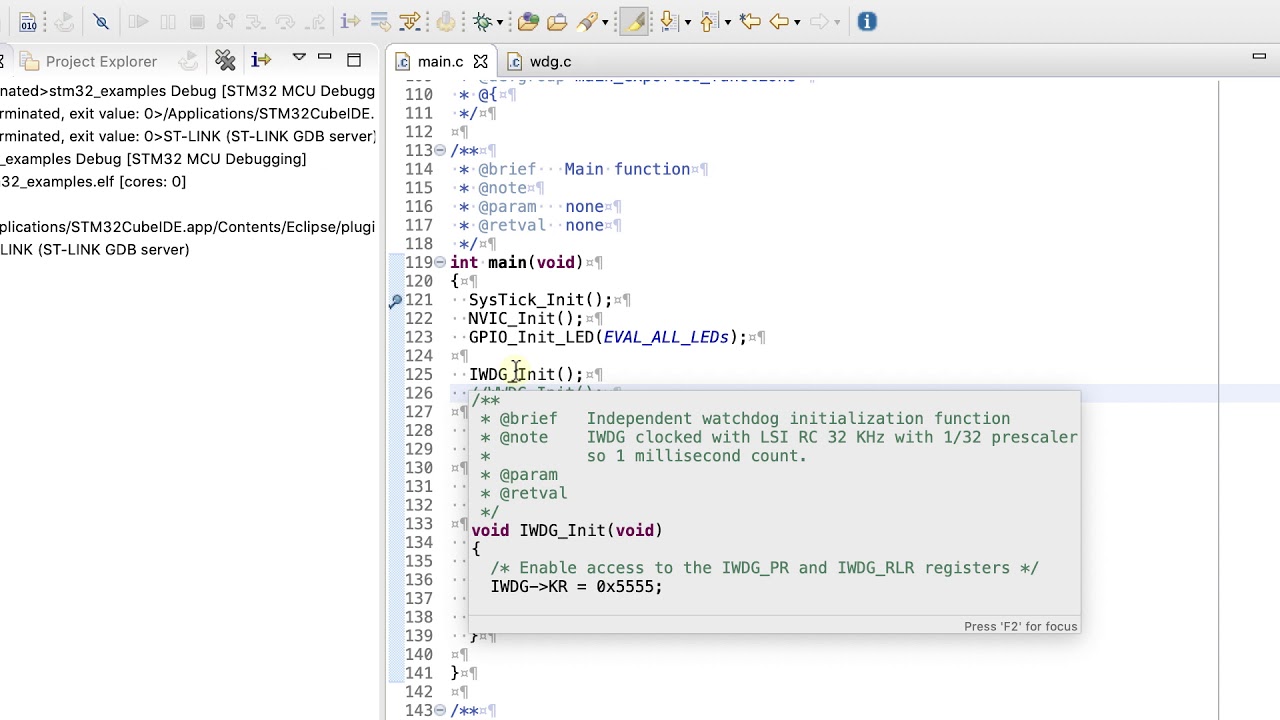
Task: Click the folder icon with colored spheres
Action: 528,22
